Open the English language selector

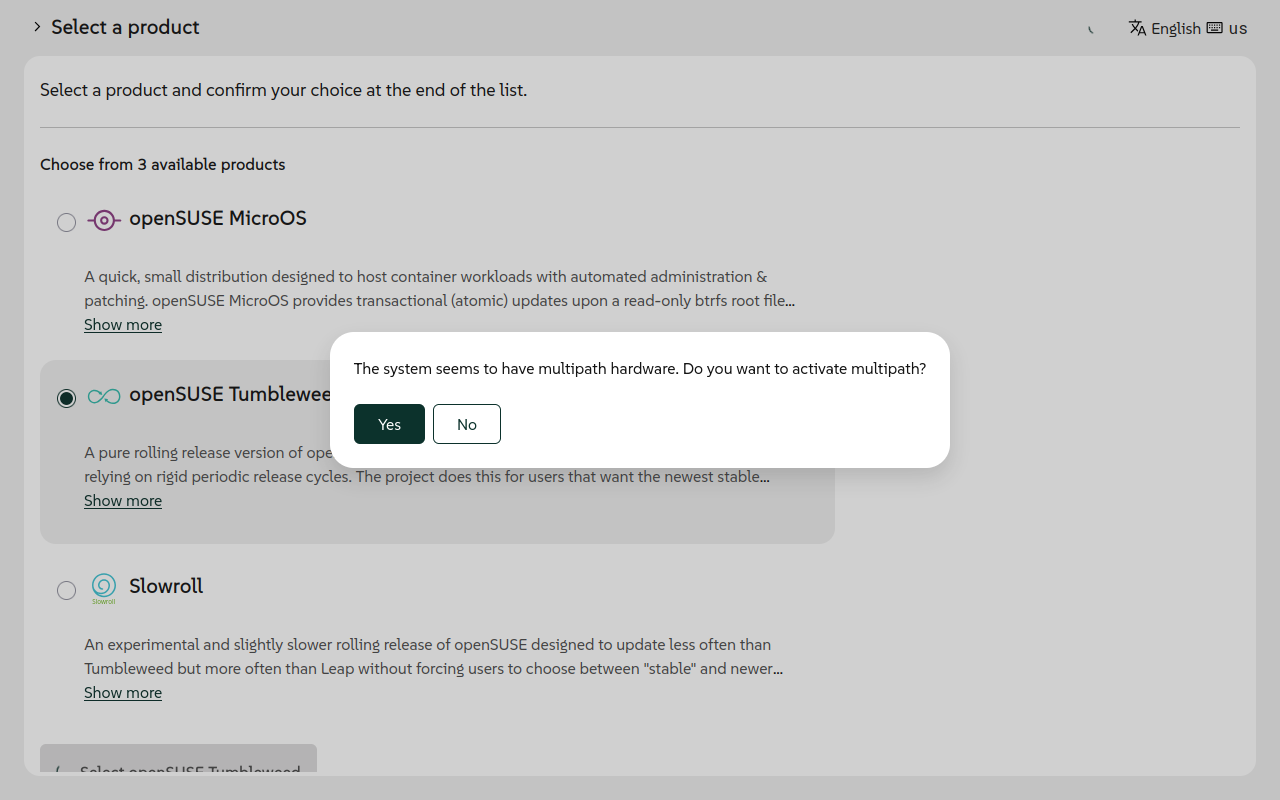click(x=1176, y=28)
